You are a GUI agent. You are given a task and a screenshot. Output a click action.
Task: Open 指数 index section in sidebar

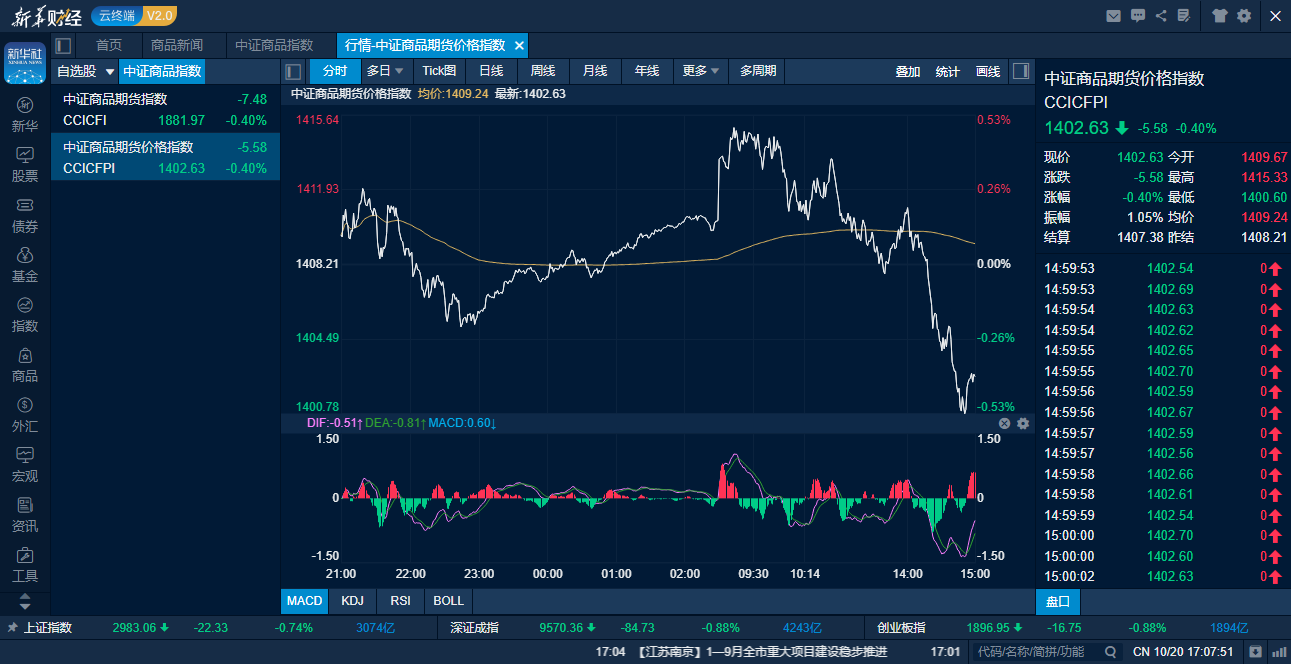(x=25, y=315)
